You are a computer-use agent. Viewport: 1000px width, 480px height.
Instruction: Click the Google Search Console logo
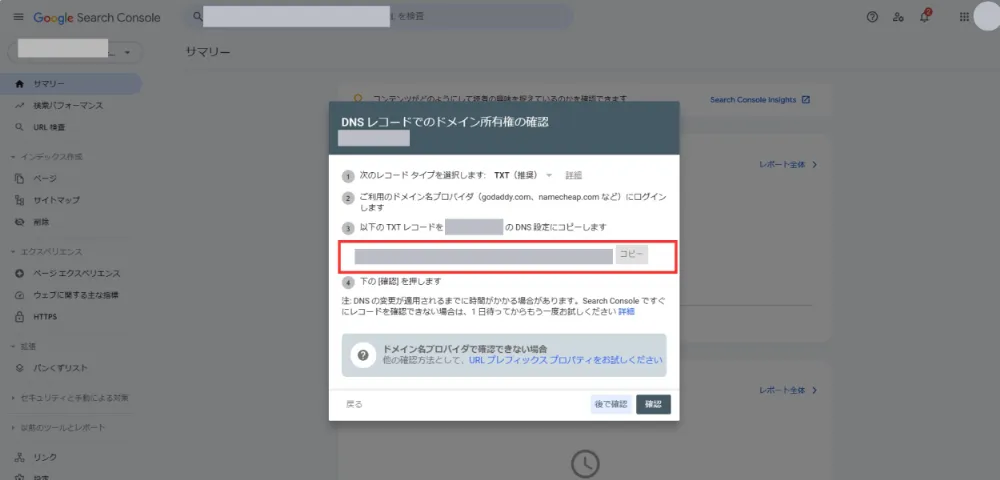coord(97,18)
